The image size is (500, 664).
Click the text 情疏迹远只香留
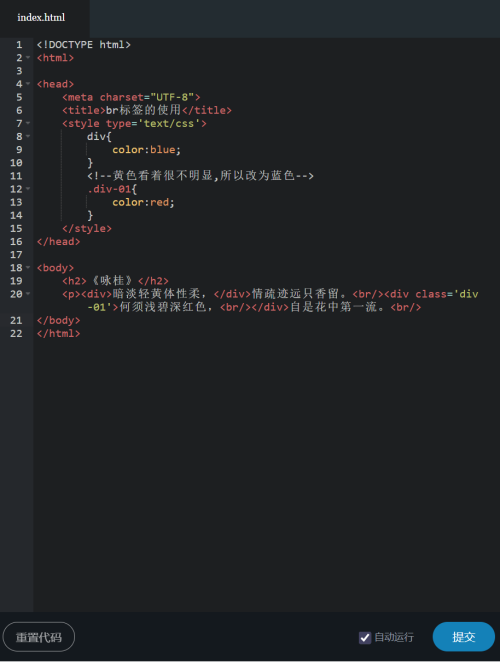(x=296, y=294)
